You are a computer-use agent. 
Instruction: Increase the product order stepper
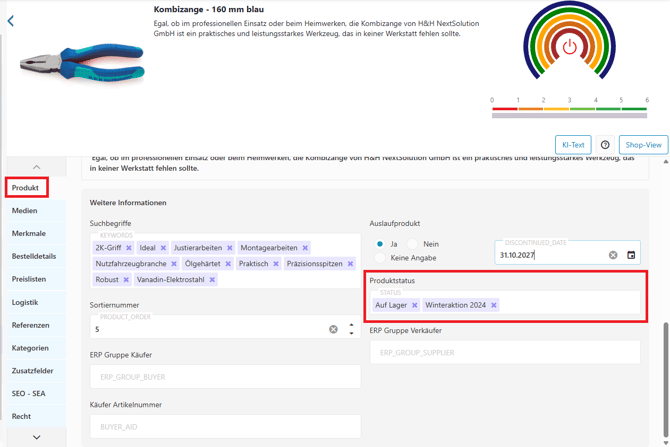pyautogui.click(x=351, y=324)
